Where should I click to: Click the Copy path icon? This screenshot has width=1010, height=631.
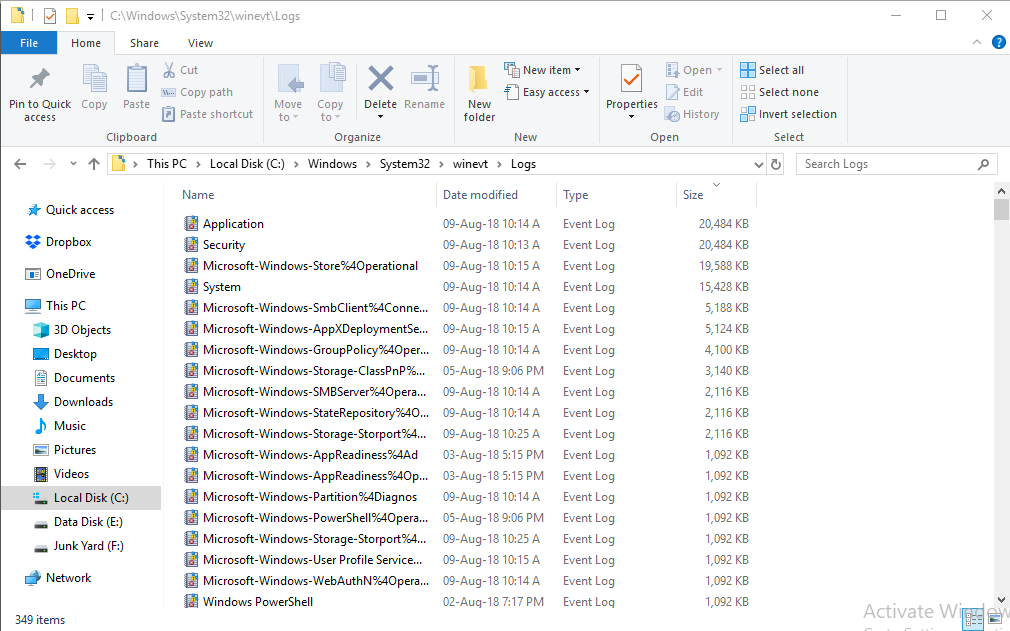tap(167, 92)
